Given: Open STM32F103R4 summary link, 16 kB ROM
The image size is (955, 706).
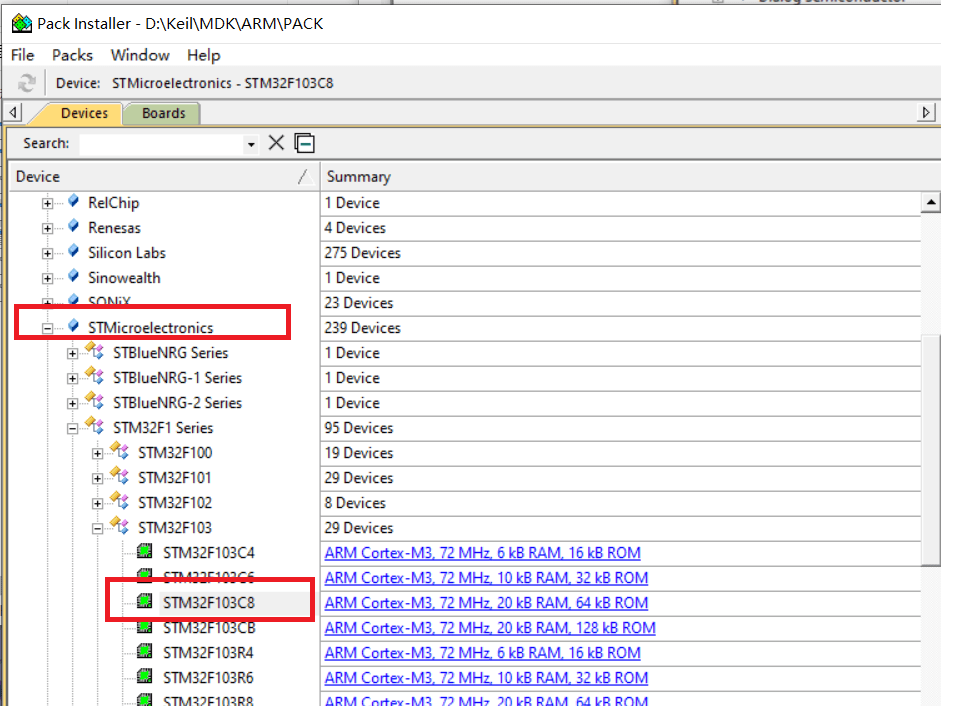Looking at the screenshot, I should 482,652.
